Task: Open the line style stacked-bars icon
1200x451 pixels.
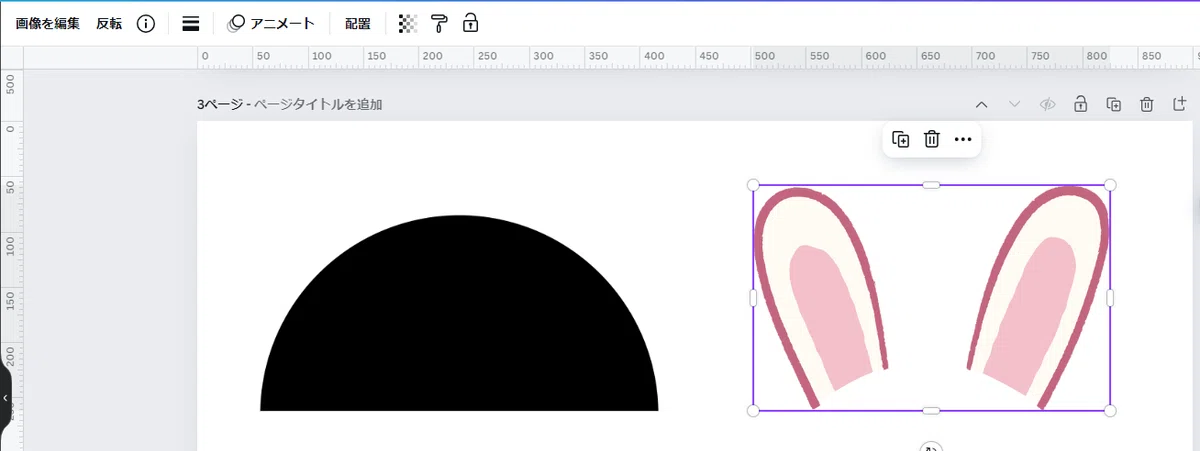Action: click(x=191, y=23)
